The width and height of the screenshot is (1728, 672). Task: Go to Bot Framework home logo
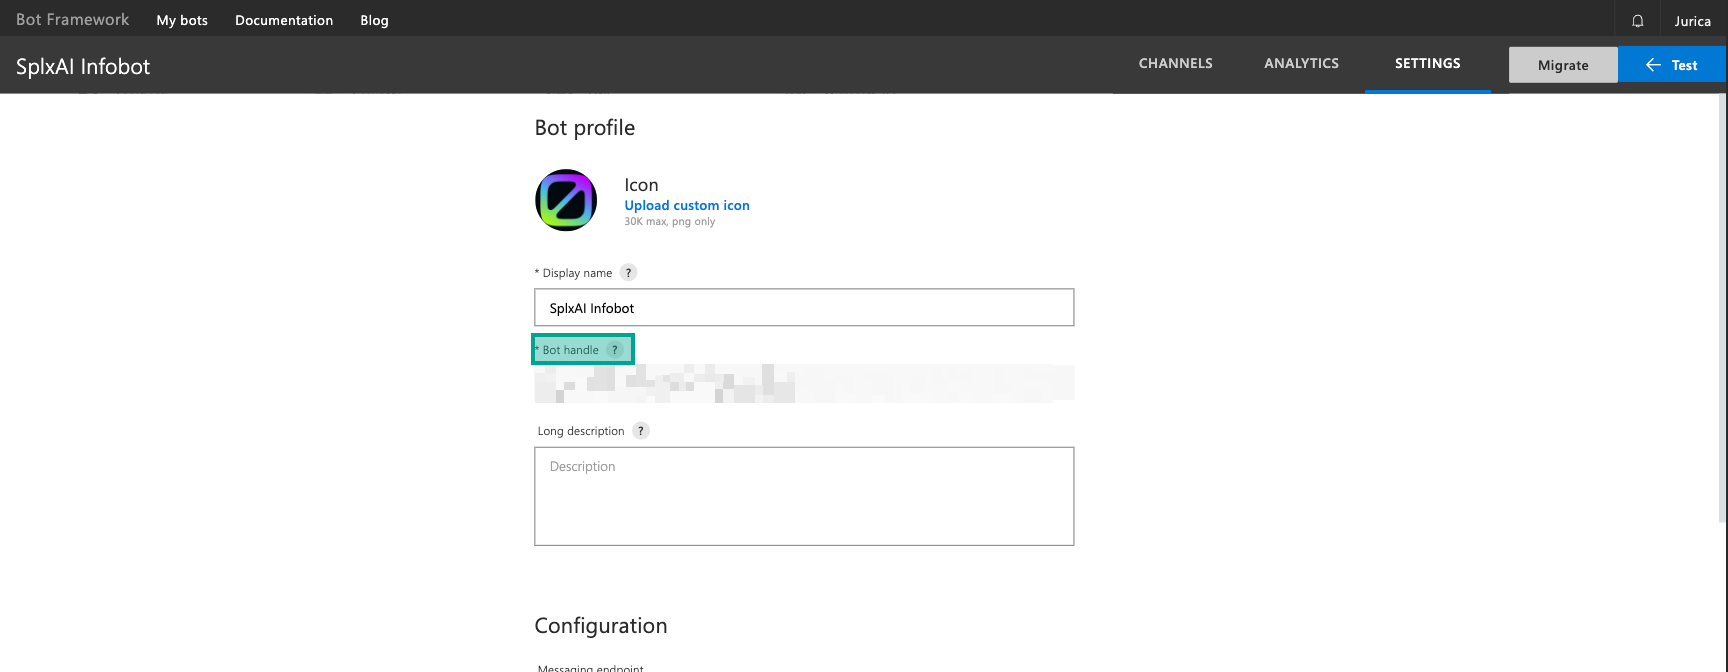click(73, 20)
